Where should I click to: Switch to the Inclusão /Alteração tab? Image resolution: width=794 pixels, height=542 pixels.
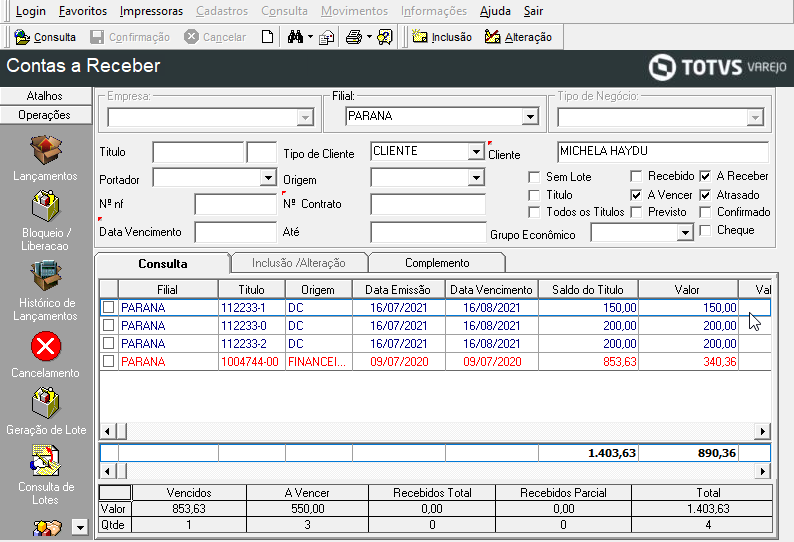tap(299, 263)
